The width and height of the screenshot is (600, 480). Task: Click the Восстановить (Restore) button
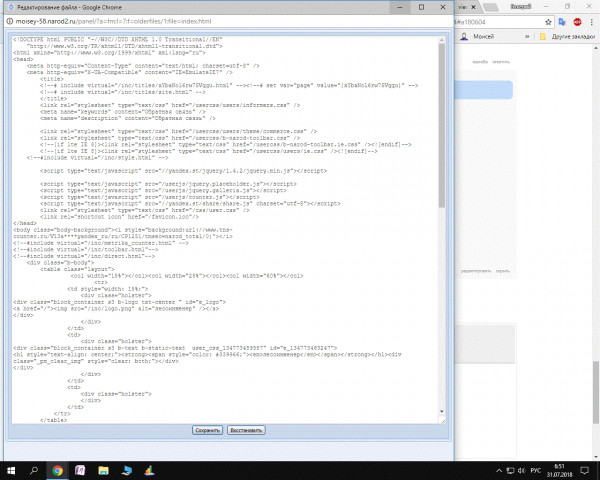246,430
